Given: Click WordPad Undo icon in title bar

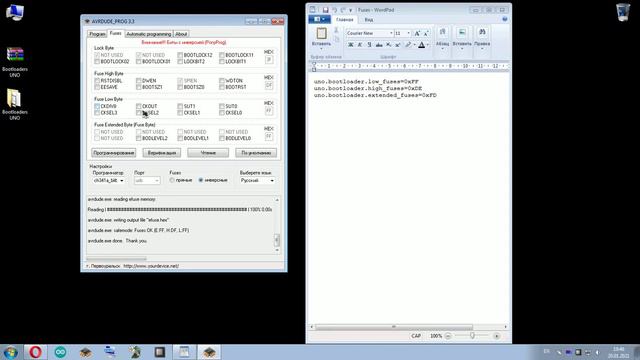Looking at the screenshot, I should 334,10.
